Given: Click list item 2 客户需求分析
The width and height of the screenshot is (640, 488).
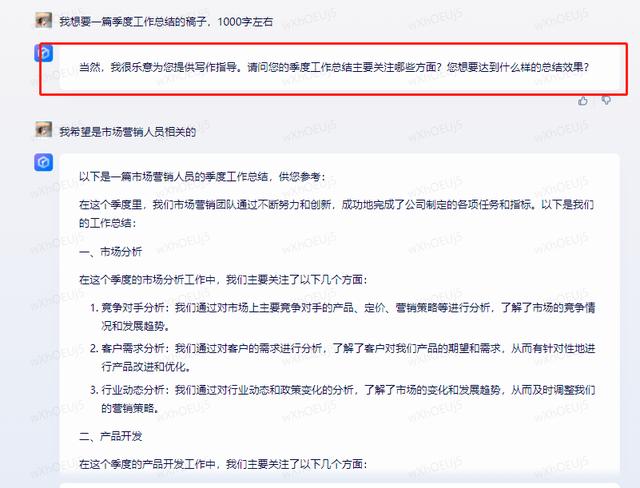Looking at the screenshot, I should [342, 357].
